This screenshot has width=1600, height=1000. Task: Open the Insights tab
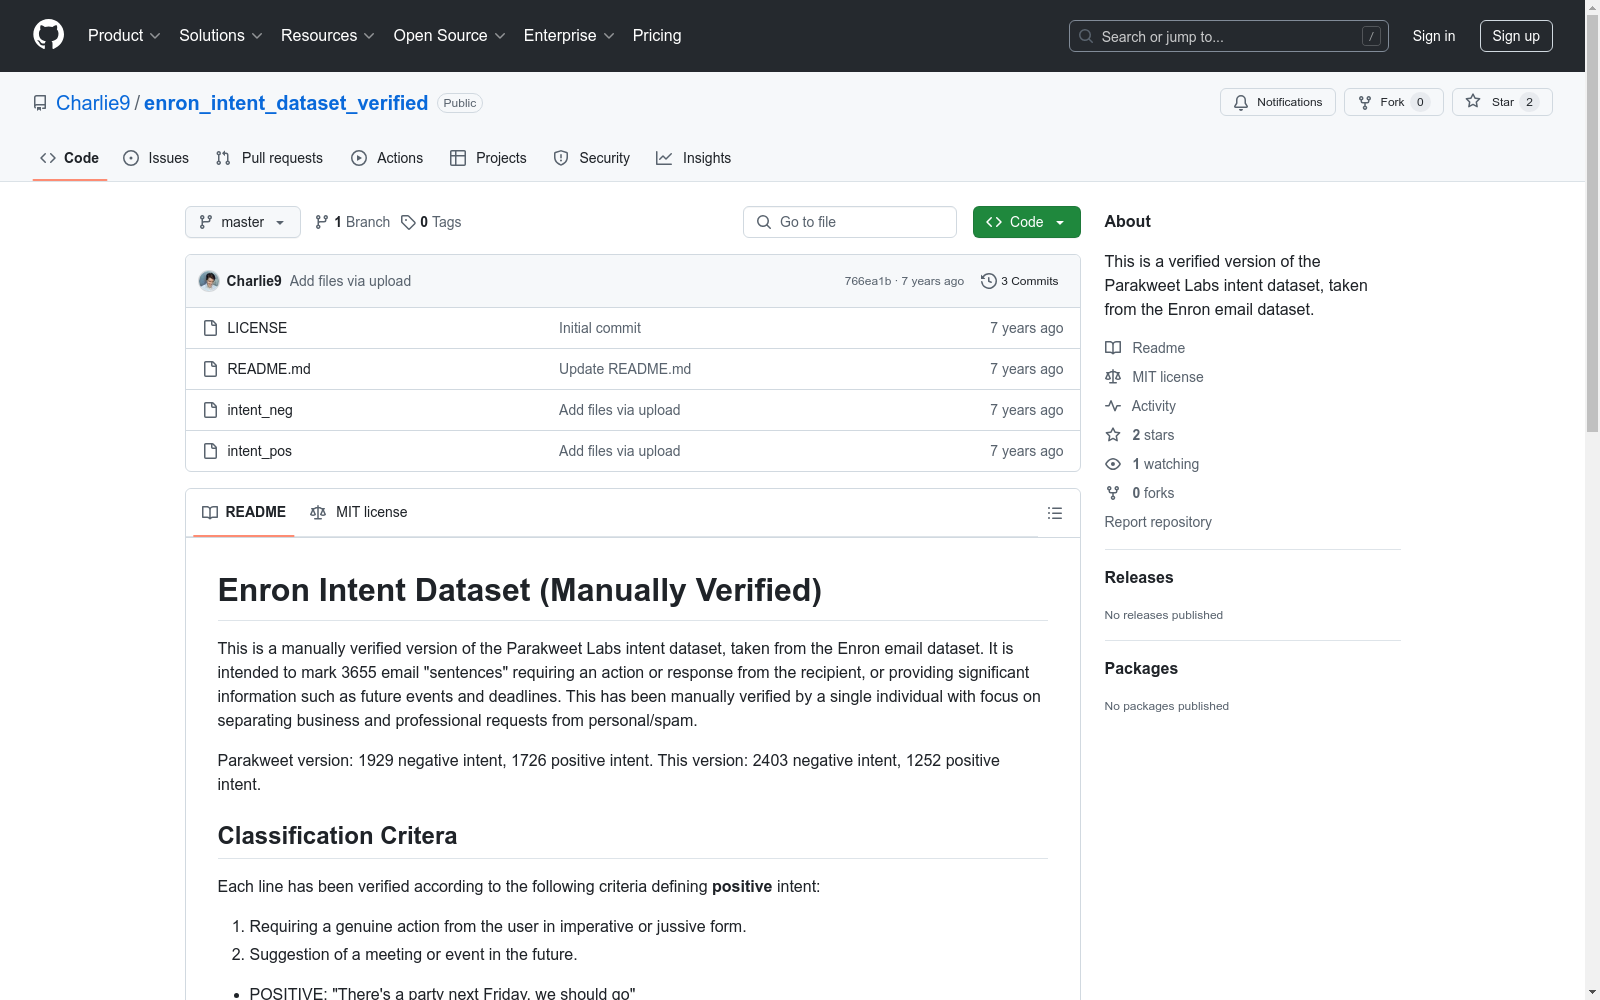(693, 158)
